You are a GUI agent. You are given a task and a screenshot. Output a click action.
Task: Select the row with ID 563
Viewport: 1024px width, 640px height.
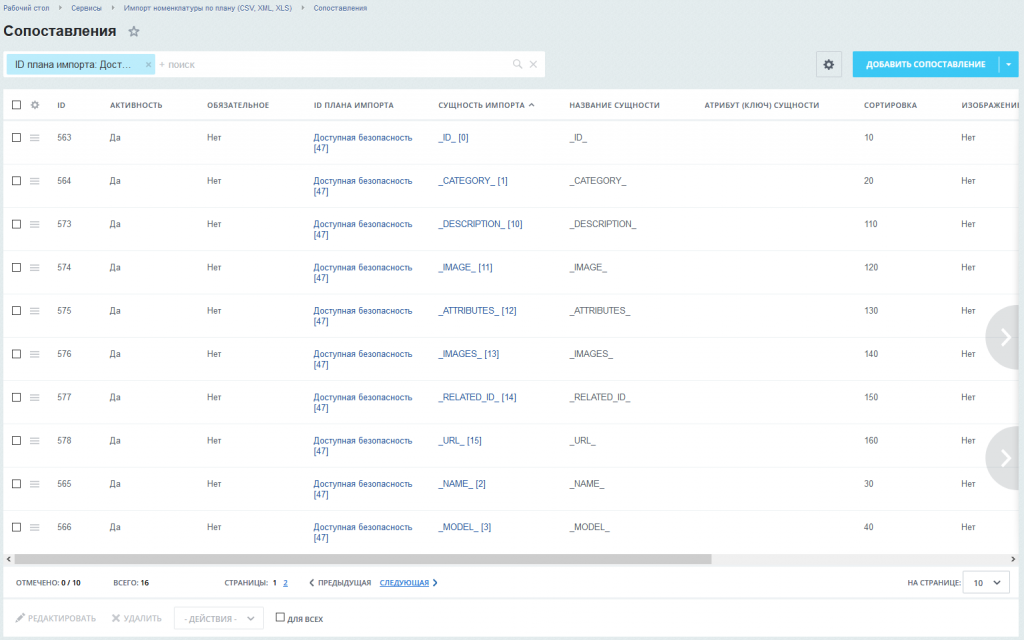[x=16, y=138]
